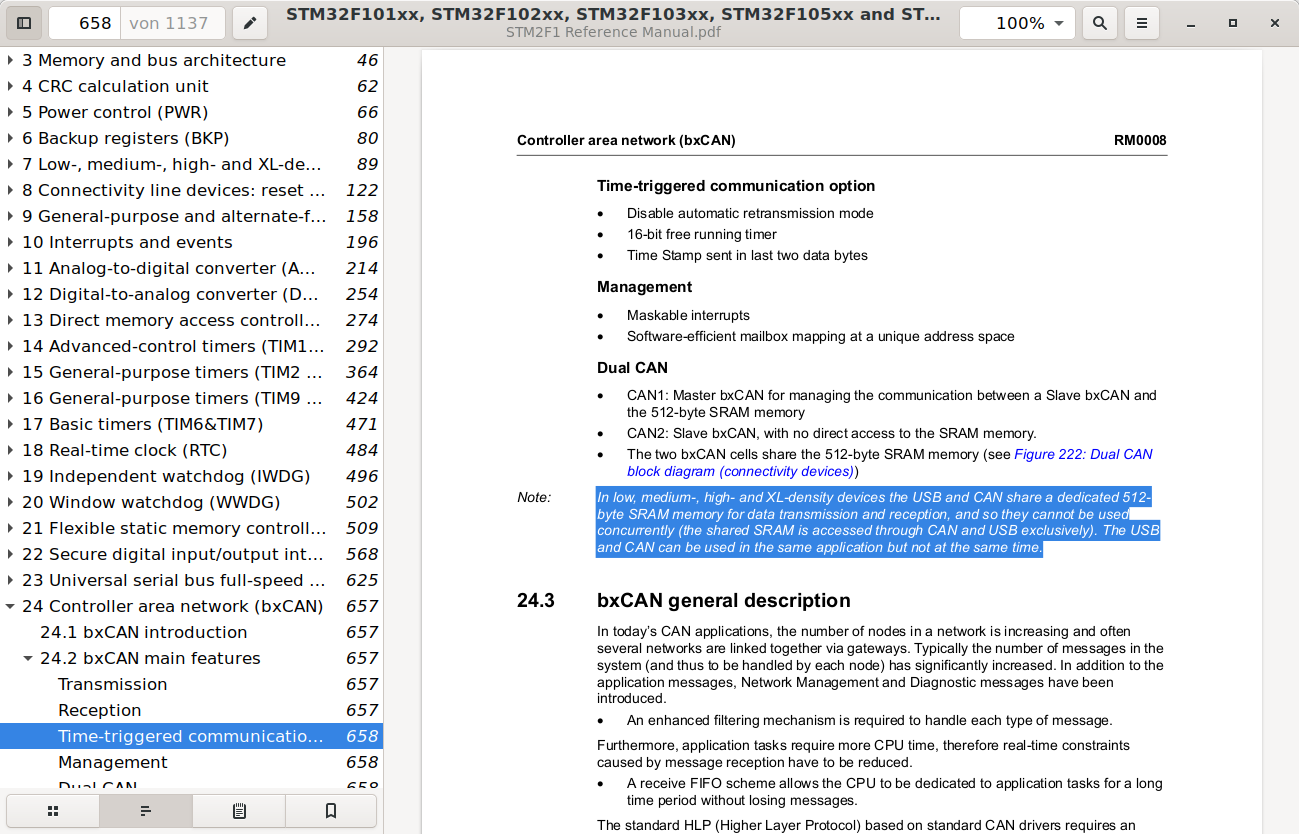Go to 16 General-purpose timers (TIM9

click(191, 398)
